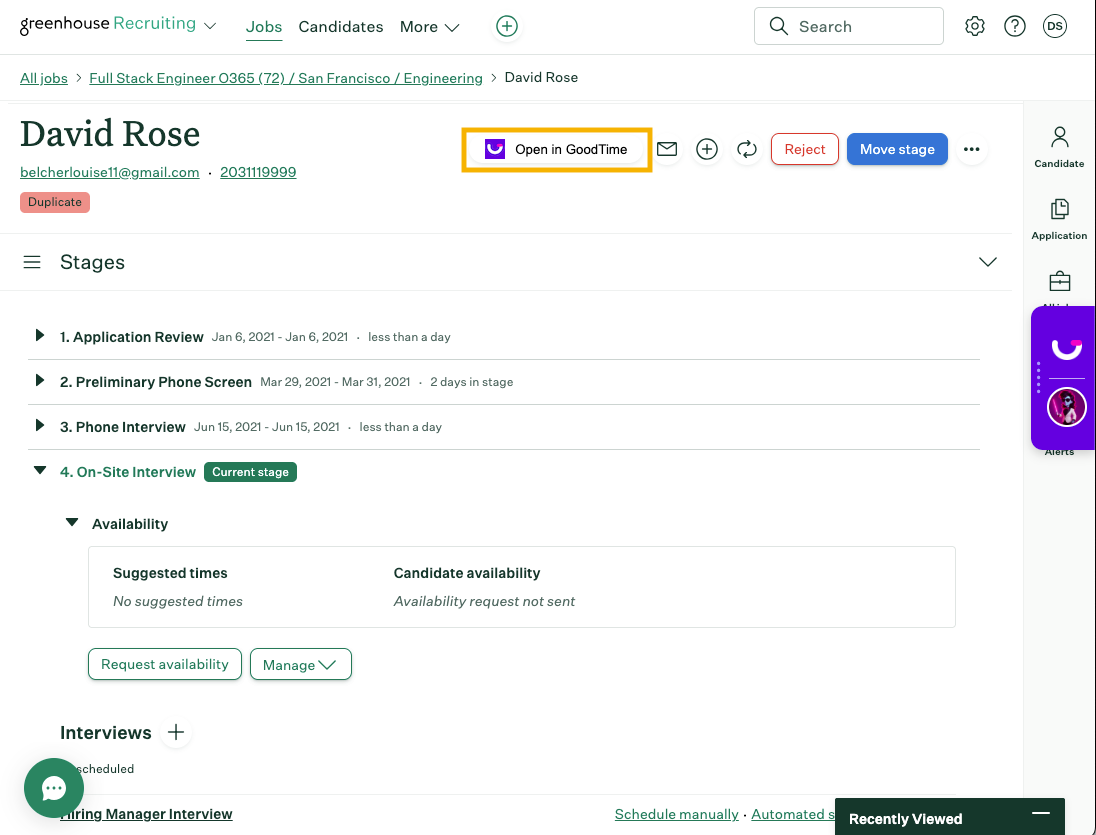The image size is (1096, 835).
Task: Click the avatar in the GoodTime widget
Action: coord(1067,407)
